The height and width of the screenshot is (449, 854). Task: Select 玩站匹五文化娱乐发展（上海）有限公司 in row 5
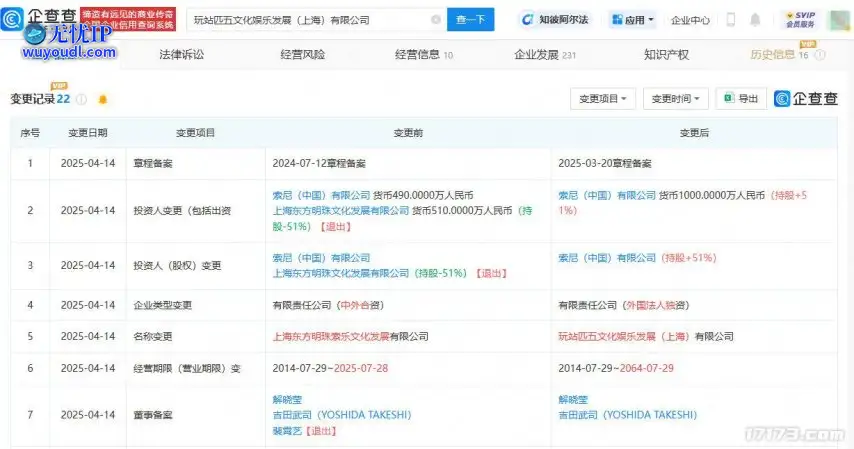646,336
